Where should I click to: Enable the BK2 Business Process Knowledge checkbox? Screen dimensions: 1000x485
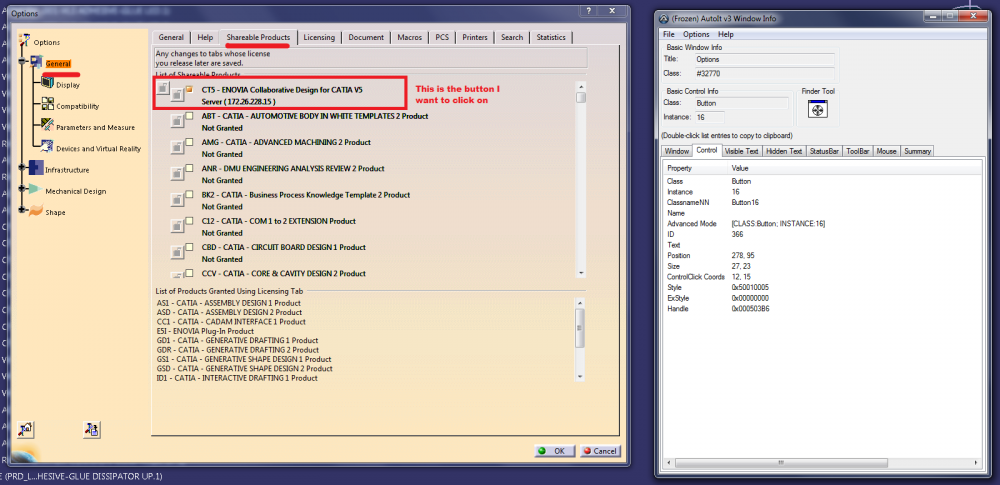(x=189, y=194)
